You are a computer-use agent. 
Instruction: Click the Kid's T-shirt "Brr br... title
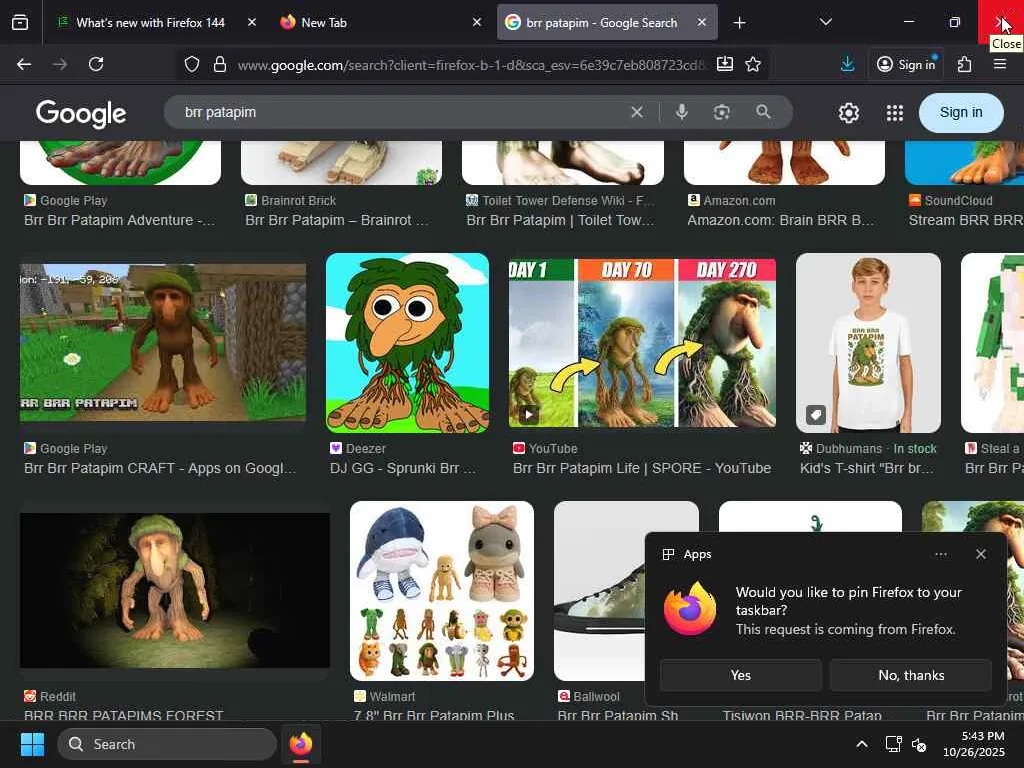pyautogui.click(x=867, y=468)
